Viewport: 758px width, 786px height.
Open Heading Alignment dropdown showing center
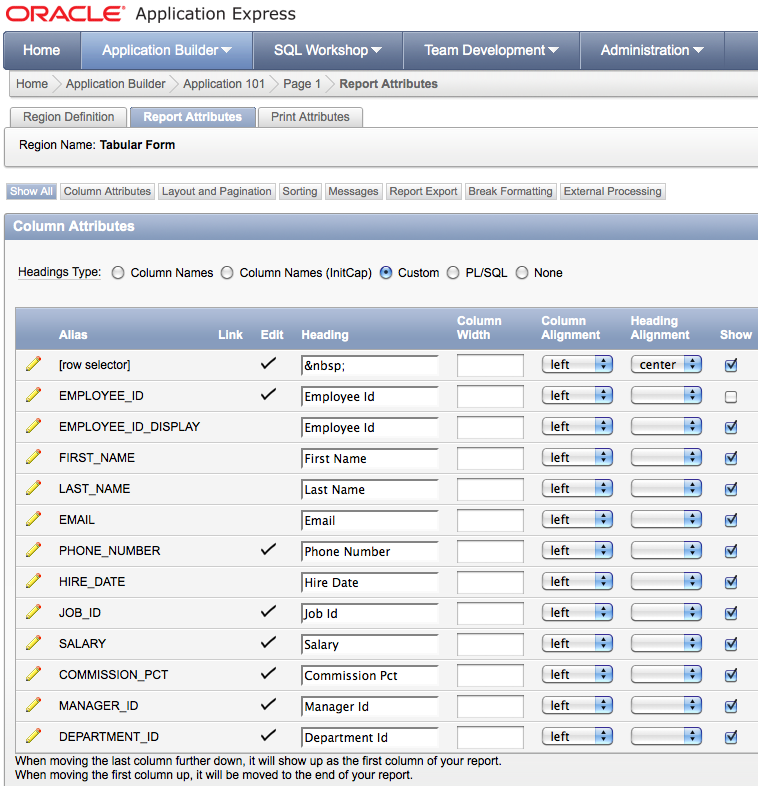pyautogui.click(x=666, y=364)
